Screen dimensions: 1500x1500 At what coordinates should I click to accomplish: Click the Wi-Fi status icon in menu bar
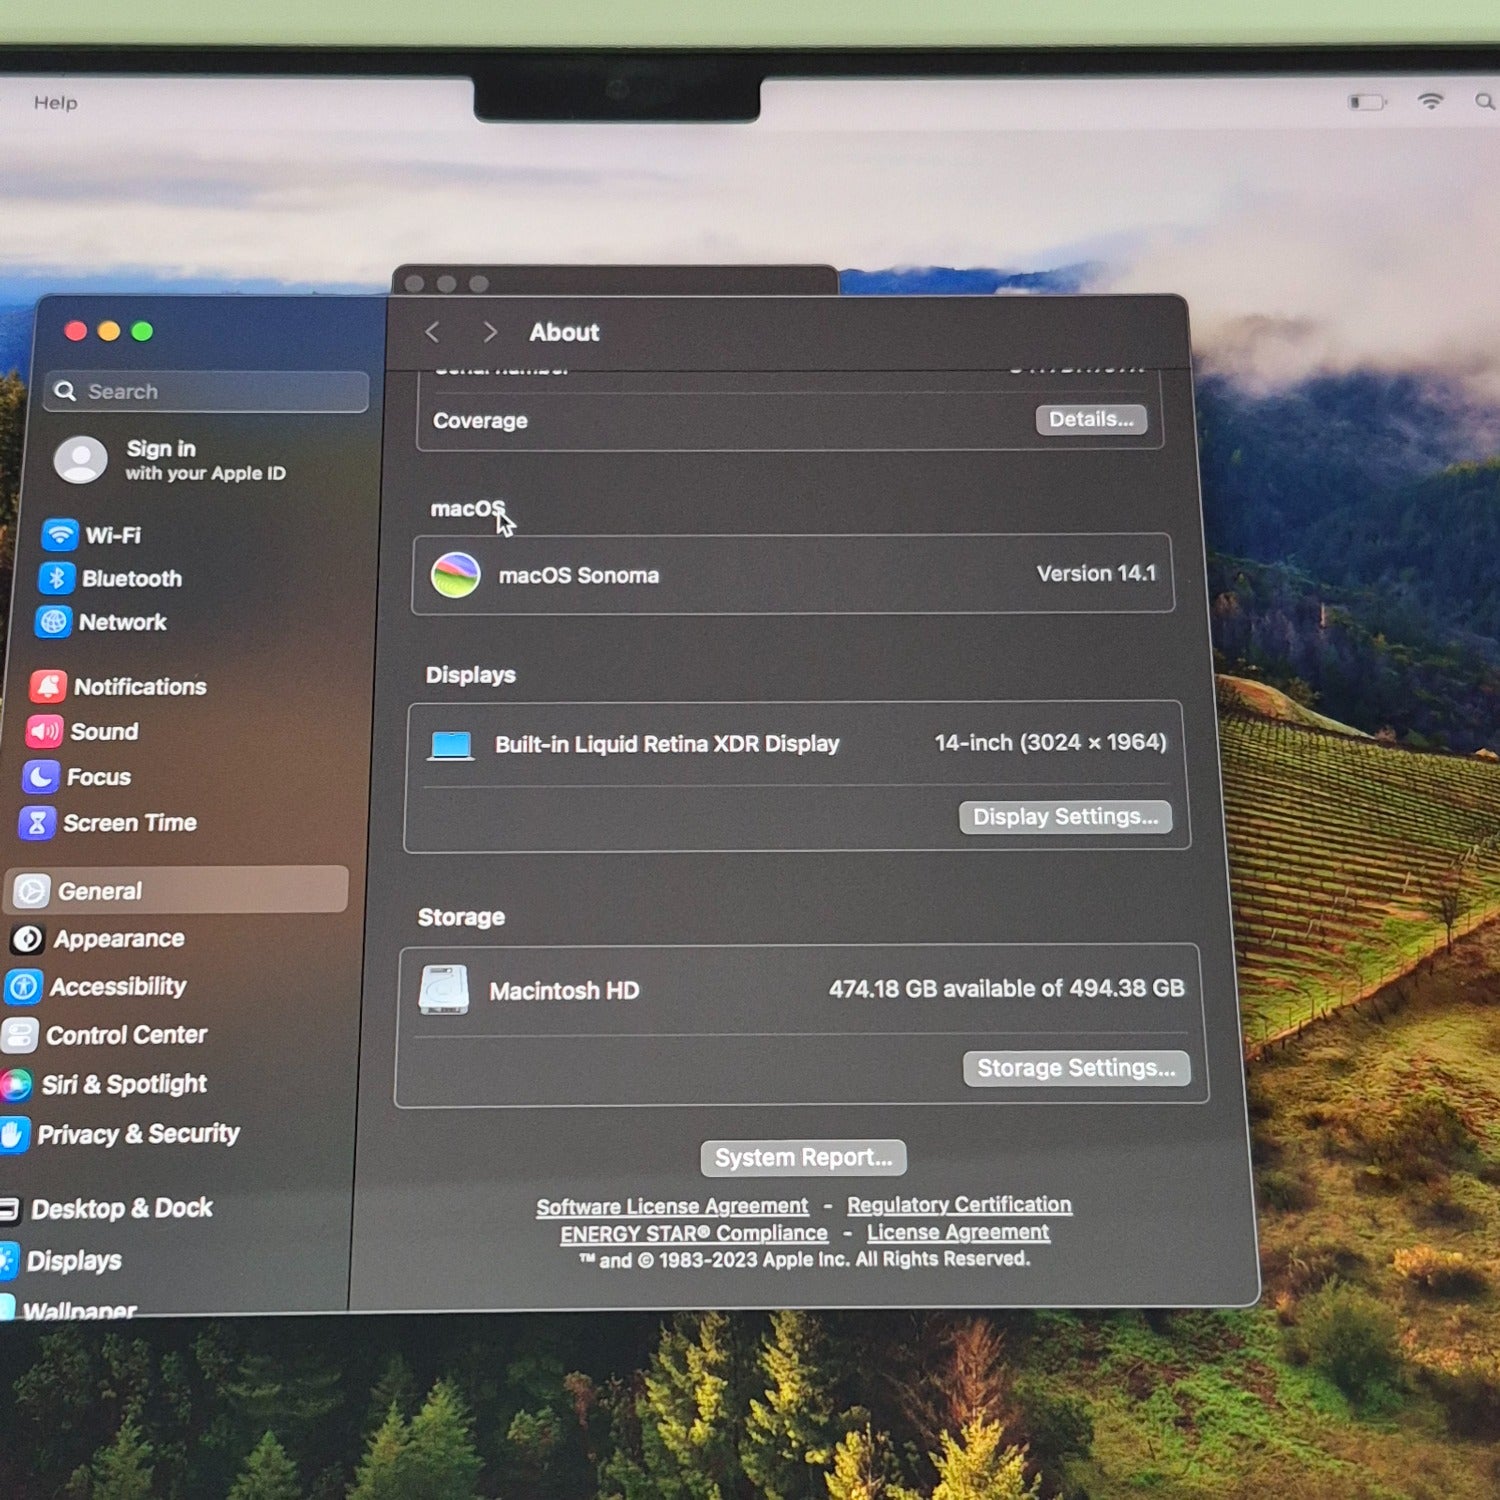[1431, 101]
